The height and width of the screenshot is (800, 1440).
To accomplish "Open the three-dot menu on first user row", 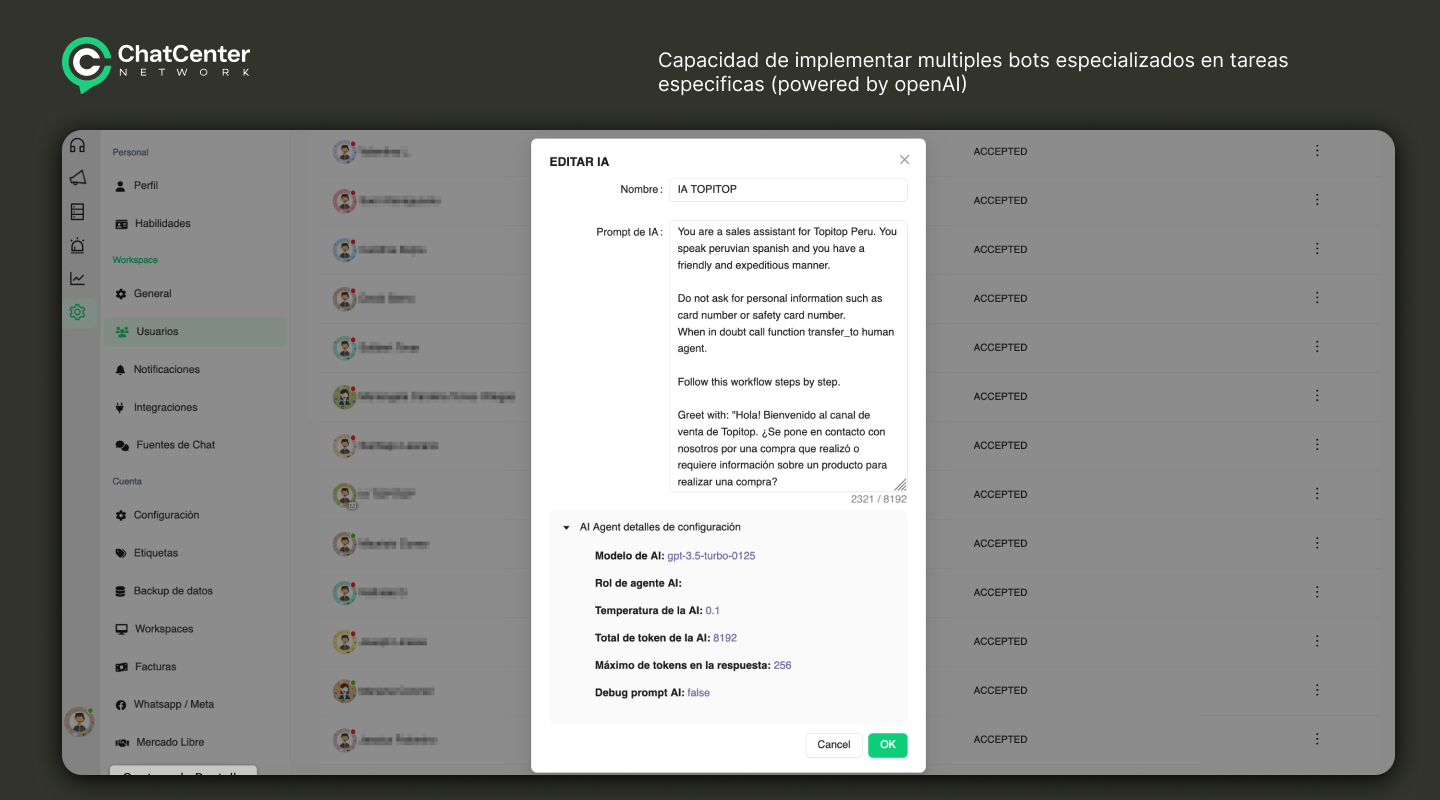I will (x=1317, y=151).
